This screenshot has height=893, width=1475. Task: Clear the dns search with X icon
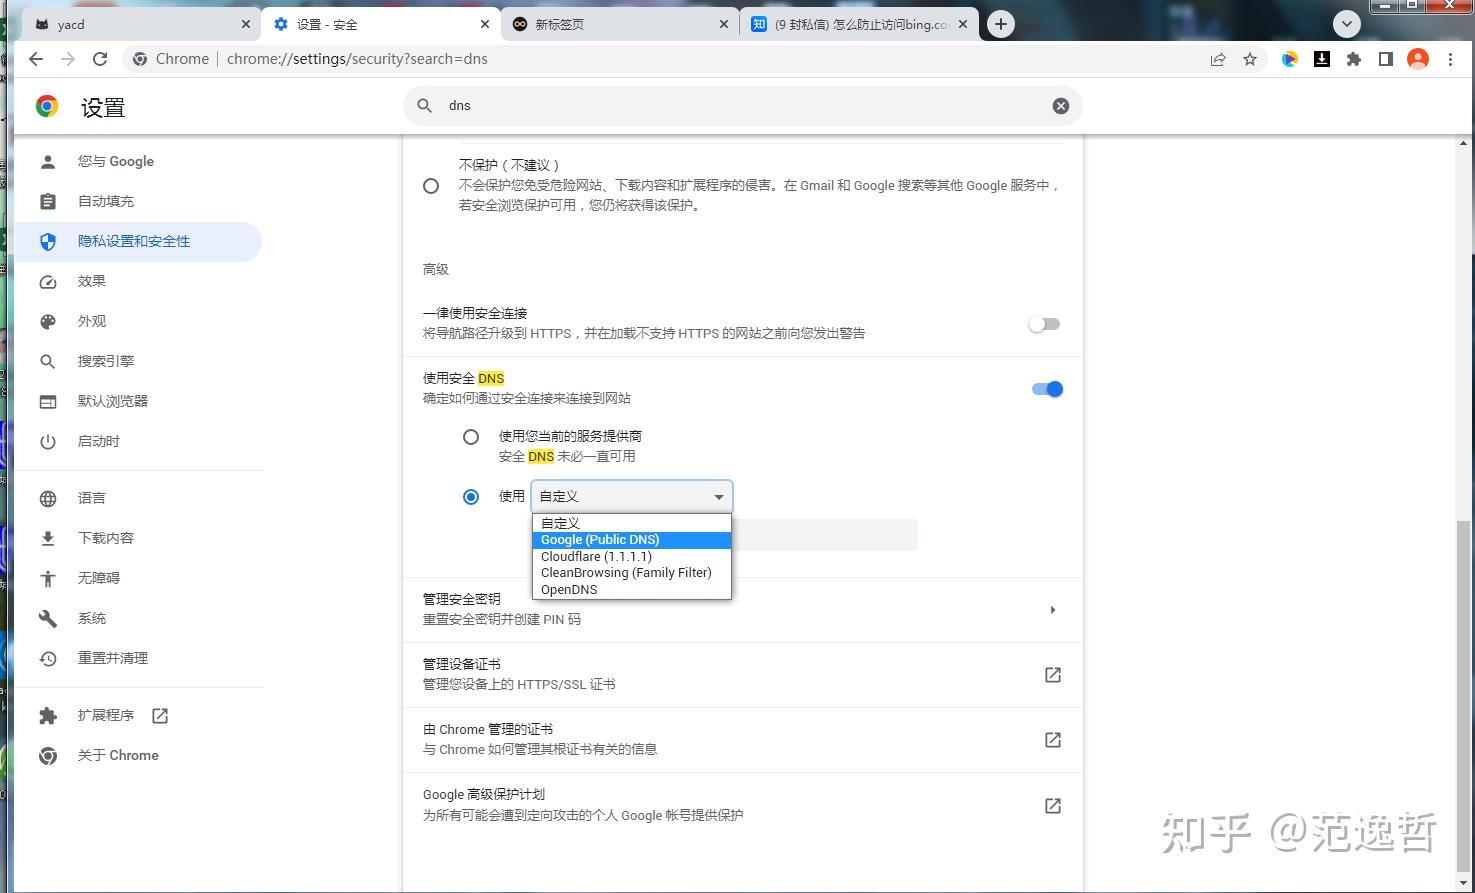click(x=1061, y=106)
